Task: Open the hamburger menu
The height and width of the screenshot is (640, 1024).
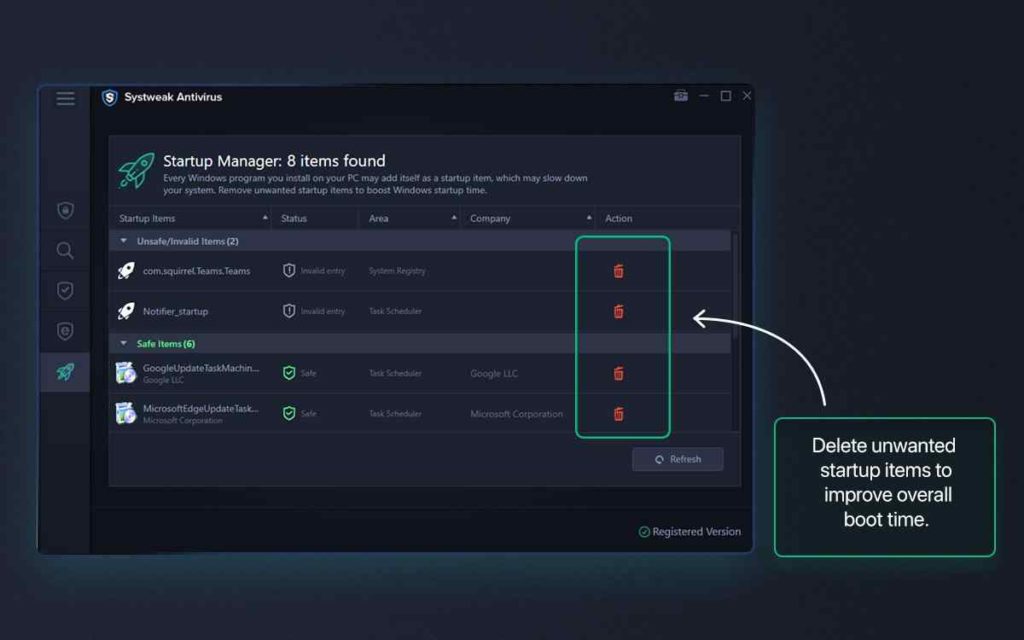Action: click(x=65, y=99)
